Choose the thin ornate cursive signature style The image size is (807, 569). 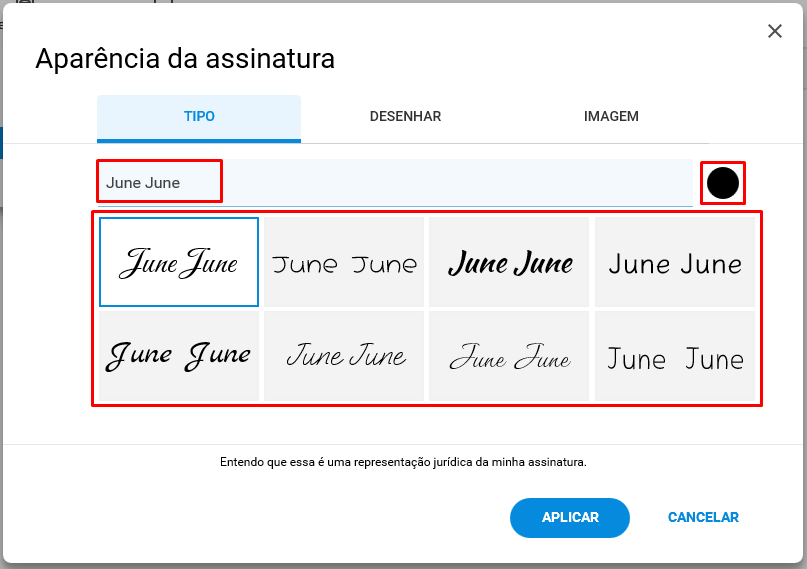509,356
